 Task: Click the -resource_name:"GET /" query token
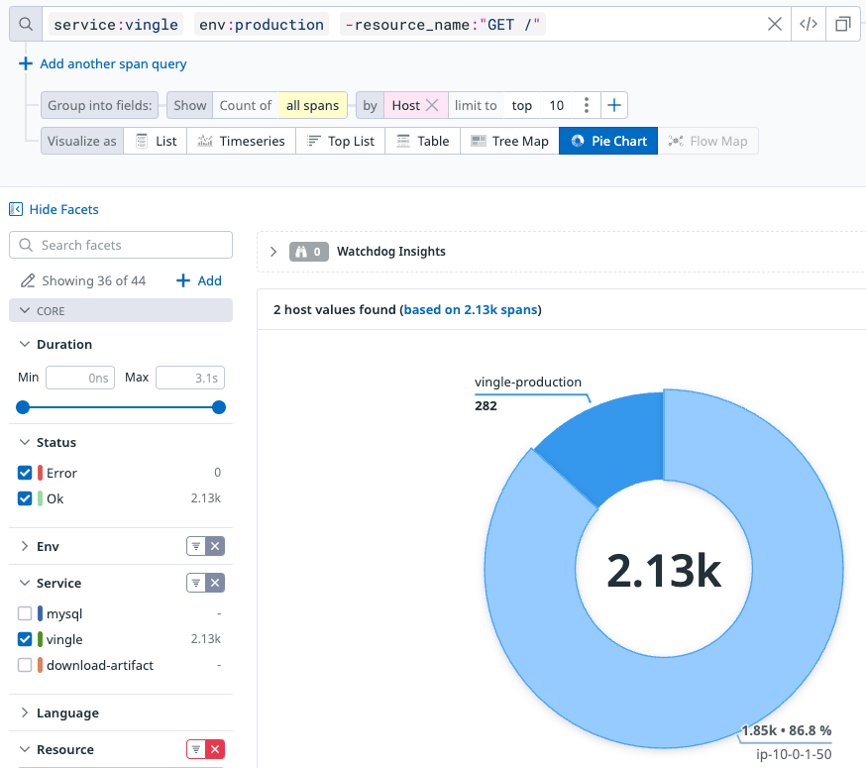tap(442, 24)
